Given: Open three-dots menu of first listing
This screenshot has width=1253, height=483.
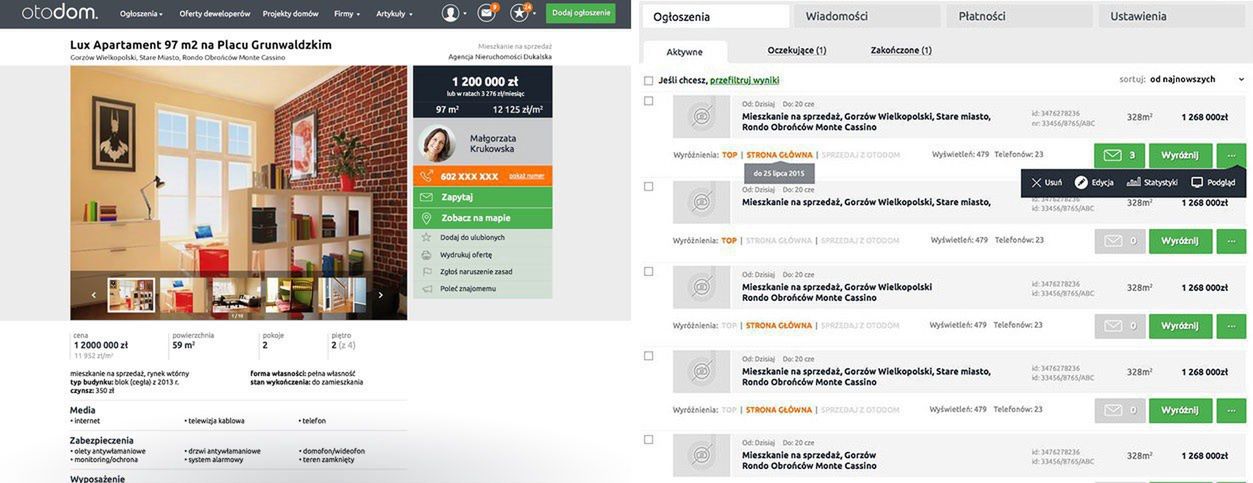Looking at the screenshot, I should point(1231,156).
